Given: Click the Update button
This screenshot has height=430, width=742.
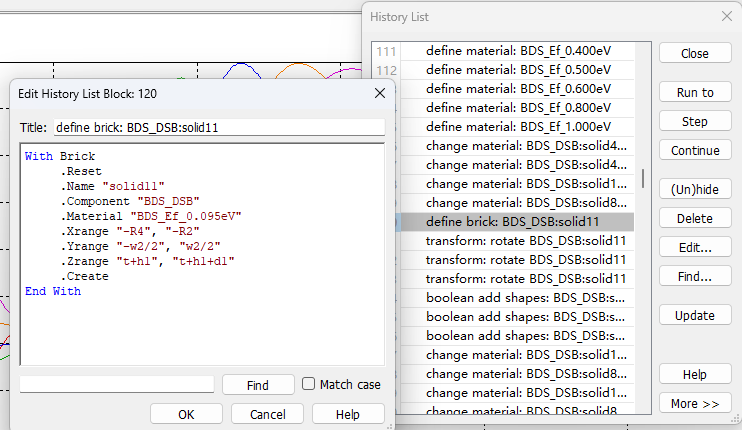Looking at the screenshot, I should click(x=695, y=316).
